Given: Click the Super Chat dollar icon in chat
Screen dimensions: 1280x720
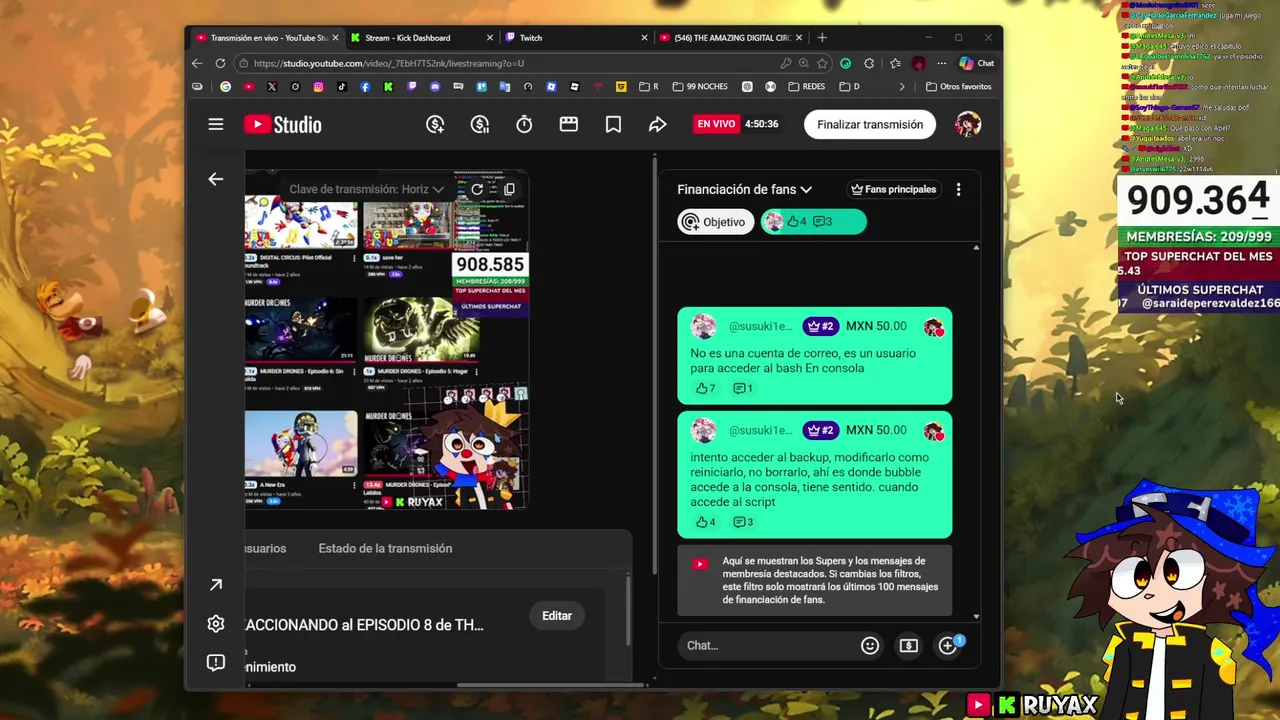Looking at the screenshot, I should 909,645.
